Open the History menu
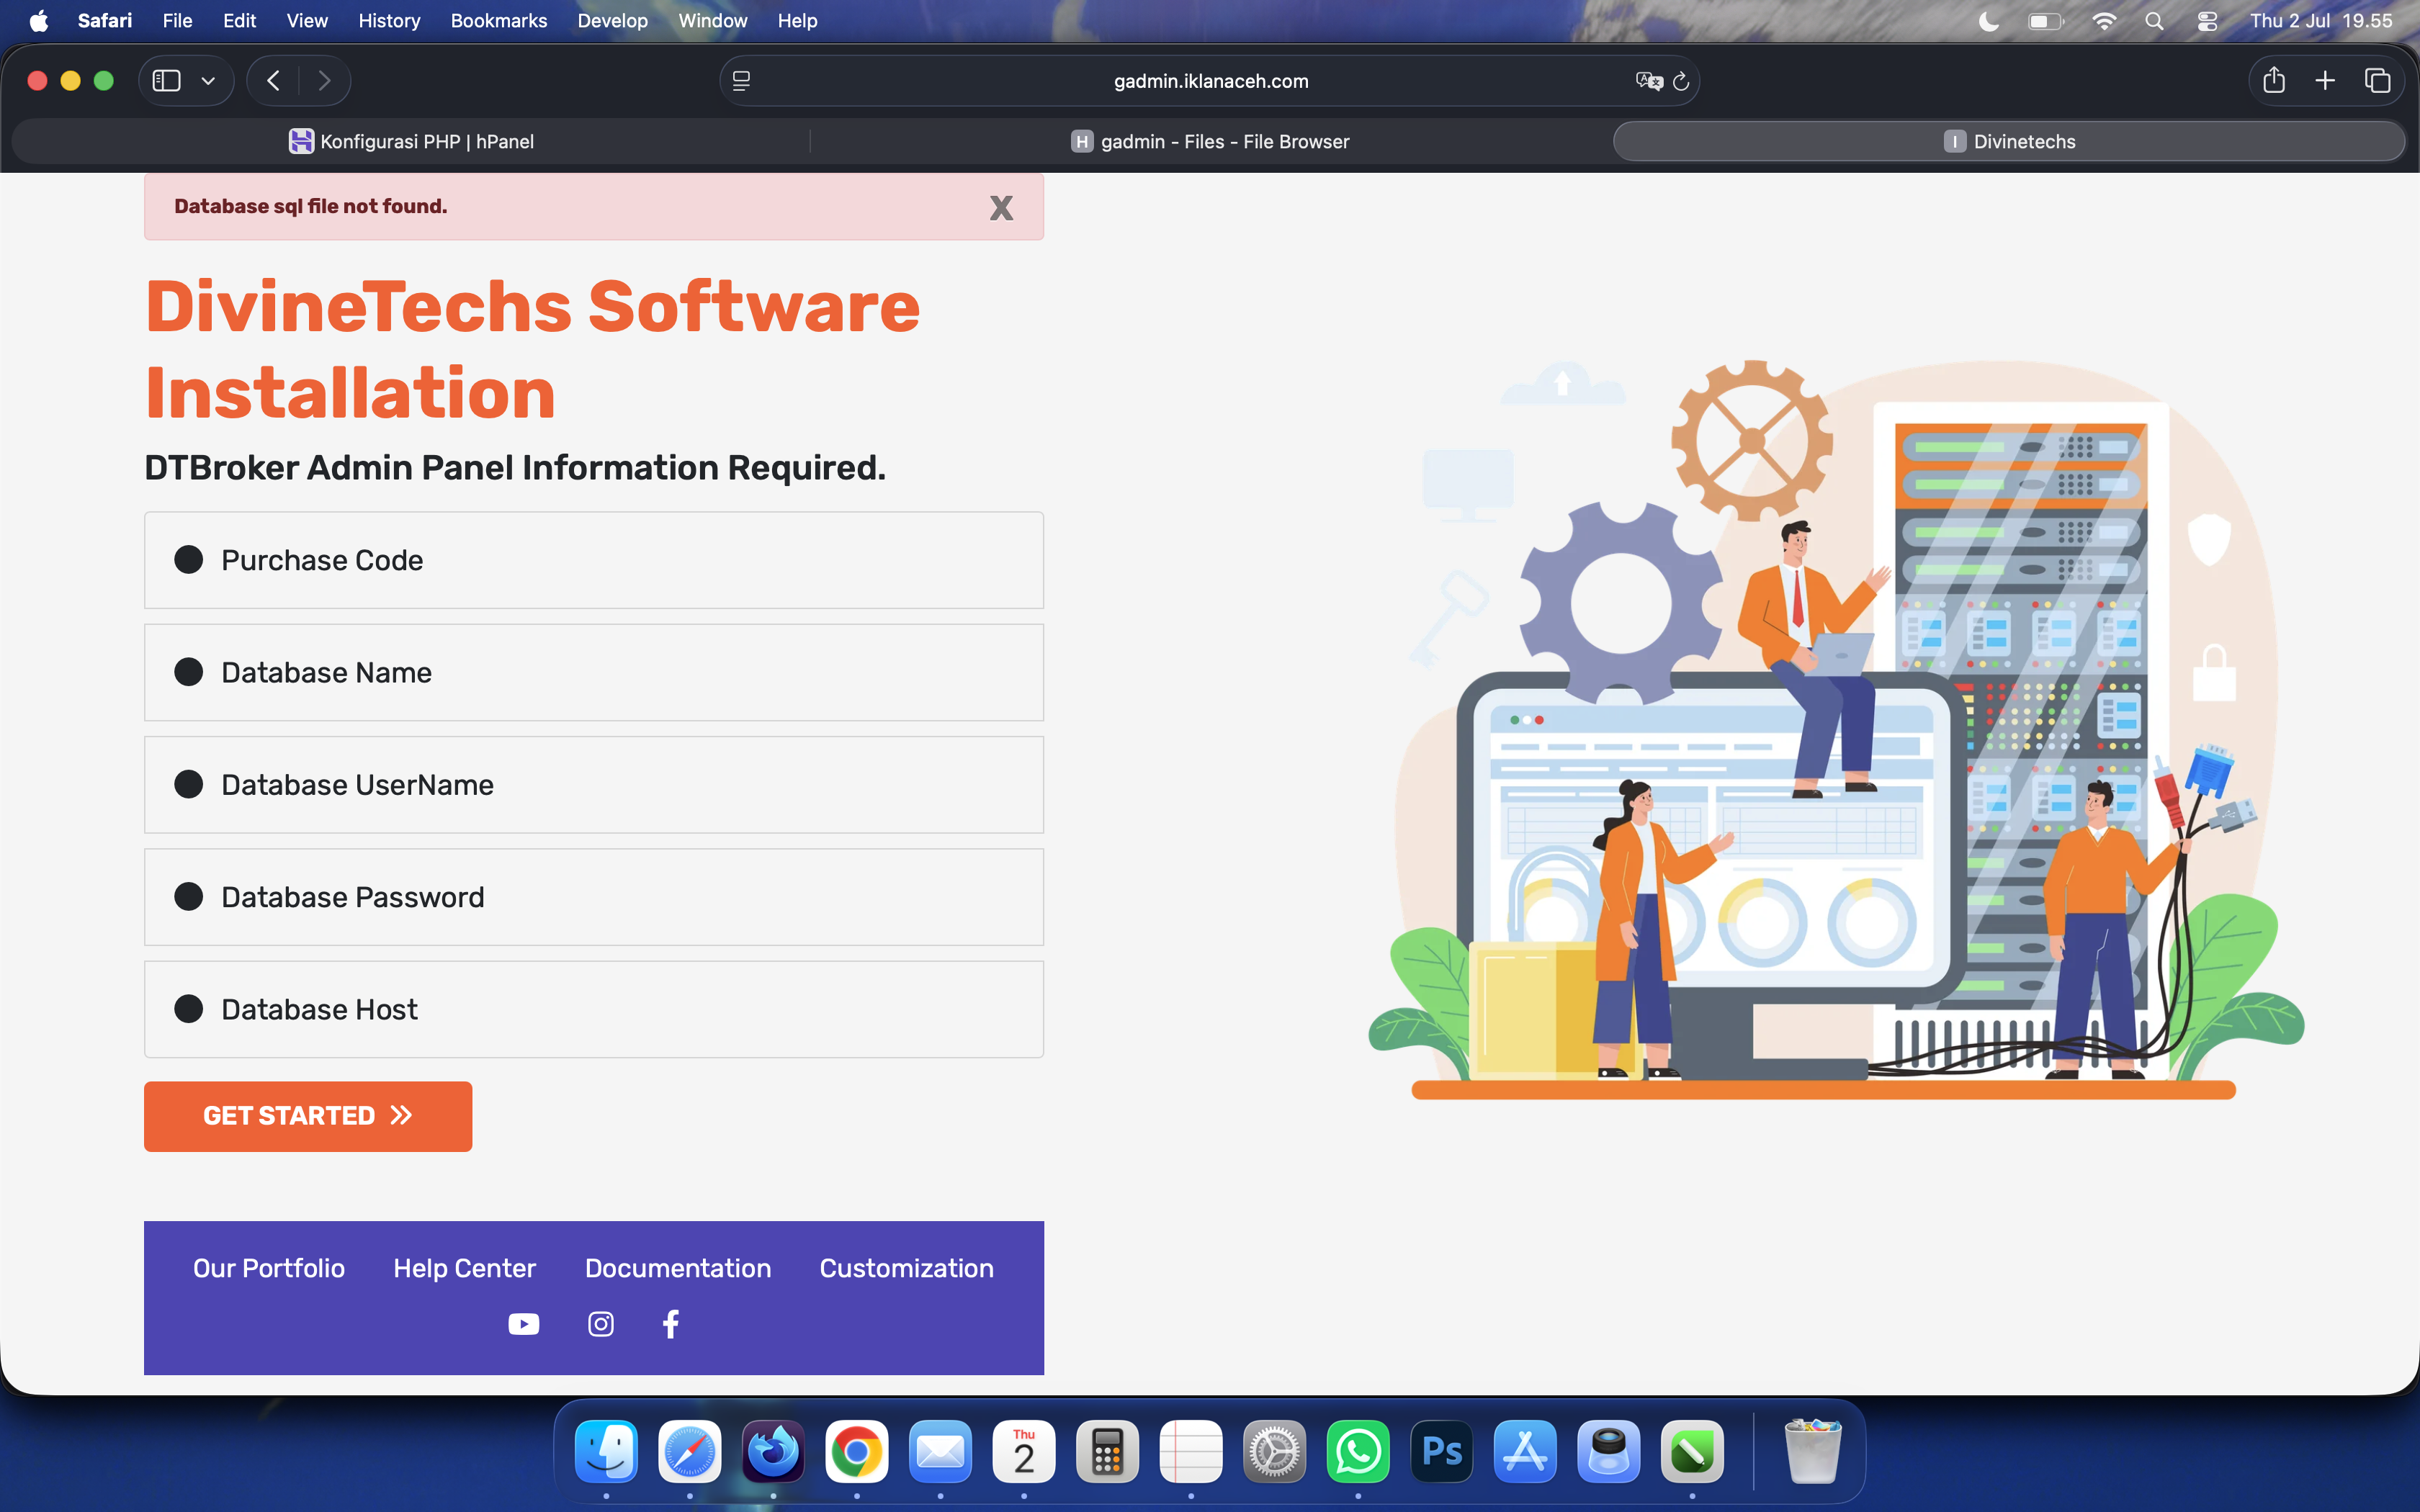Image resolution: width=2420 pixels, height=1512 pixels. 390,21
